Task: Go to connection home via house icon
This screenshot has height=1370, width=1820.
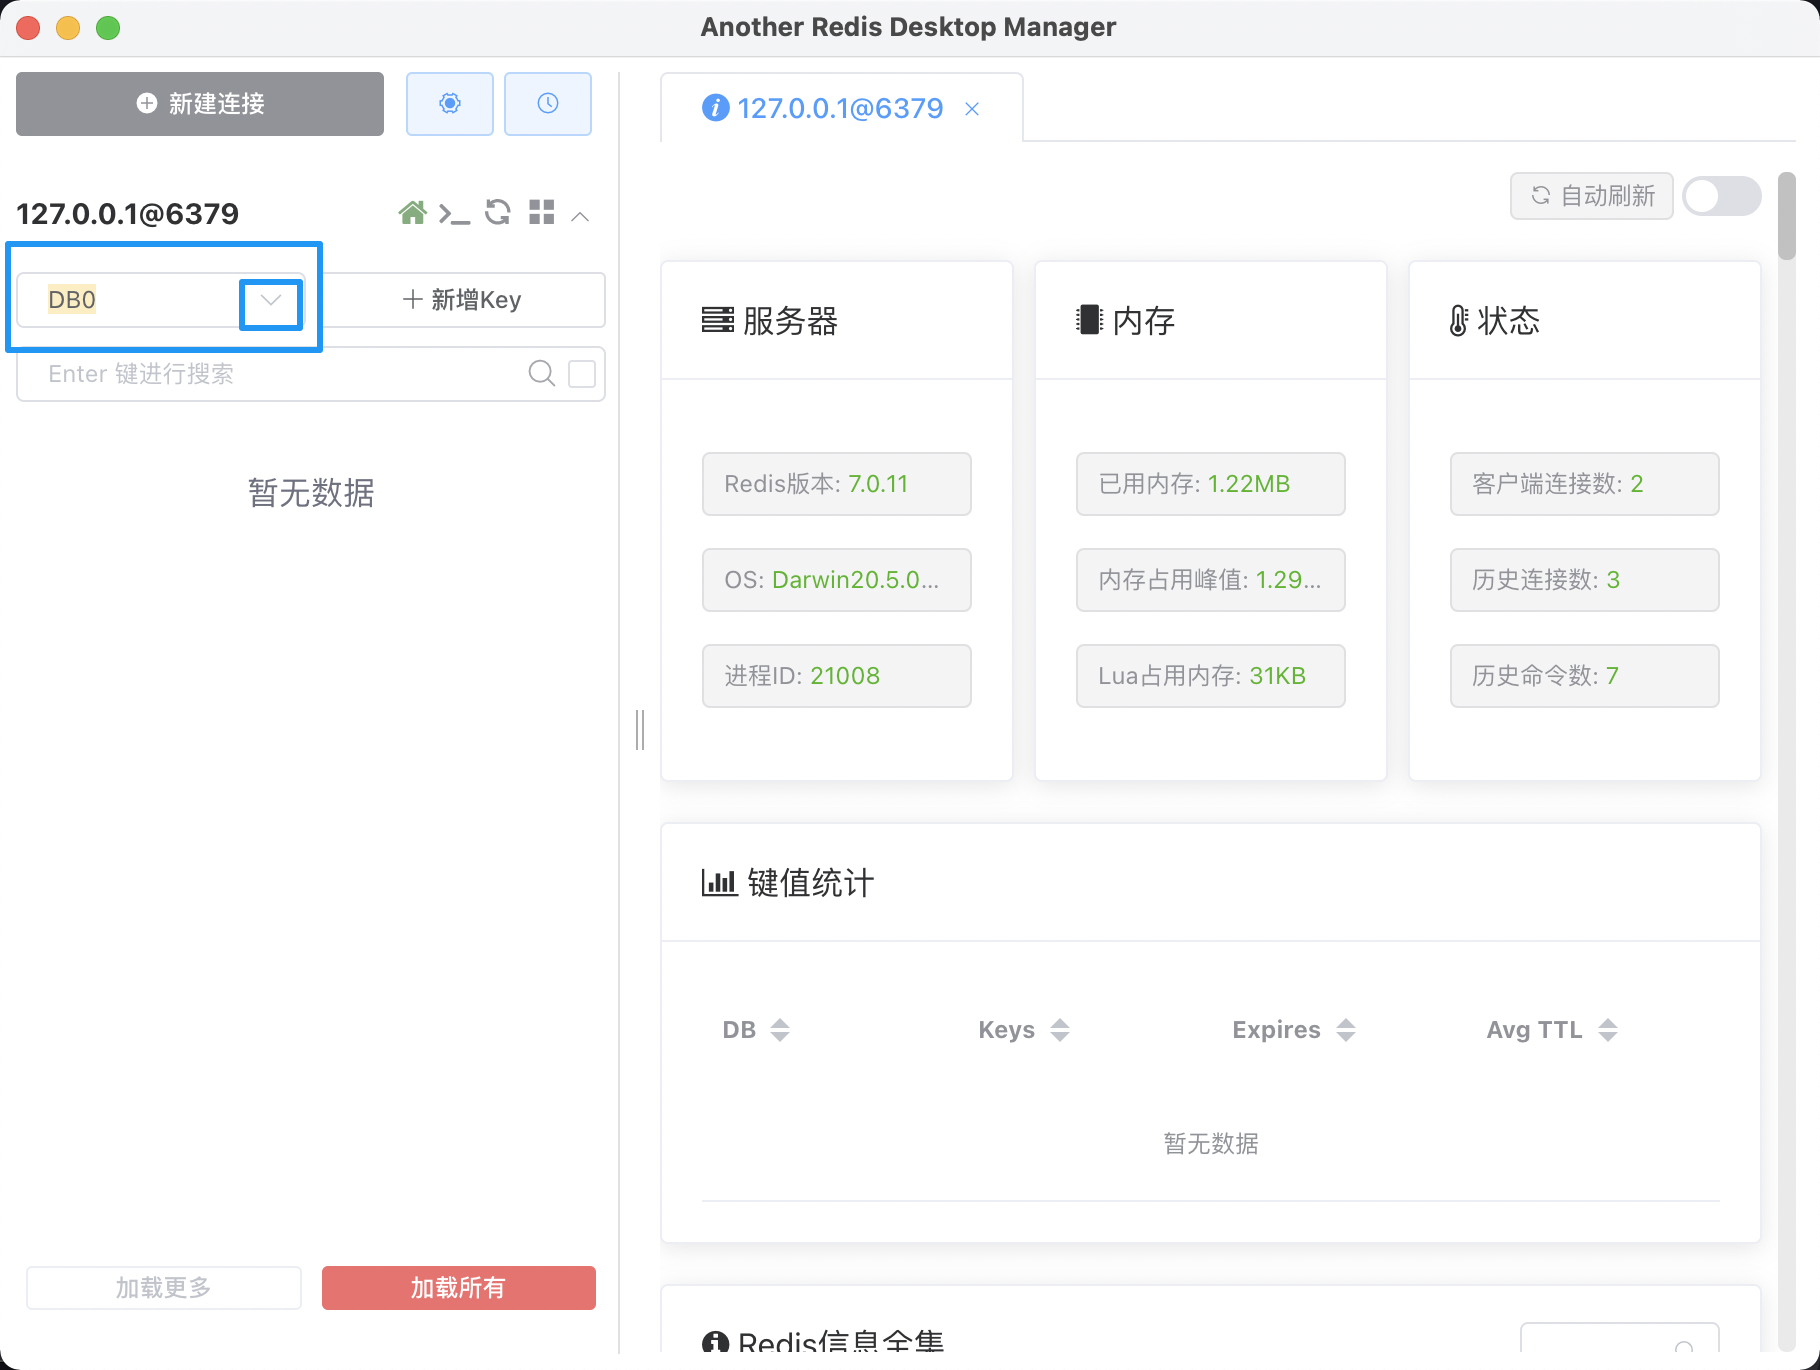Action: (x=412, y=213)
